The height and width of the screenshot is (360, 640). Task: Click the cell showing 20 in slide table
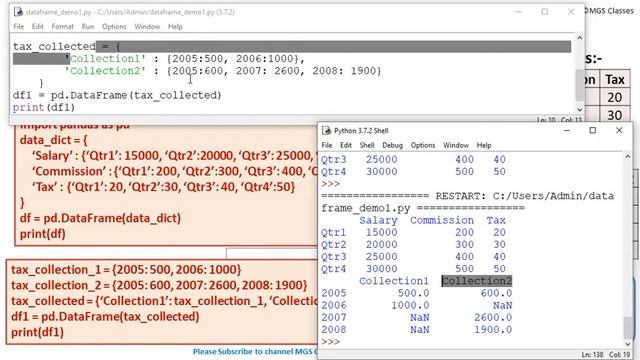coord(615,97)
